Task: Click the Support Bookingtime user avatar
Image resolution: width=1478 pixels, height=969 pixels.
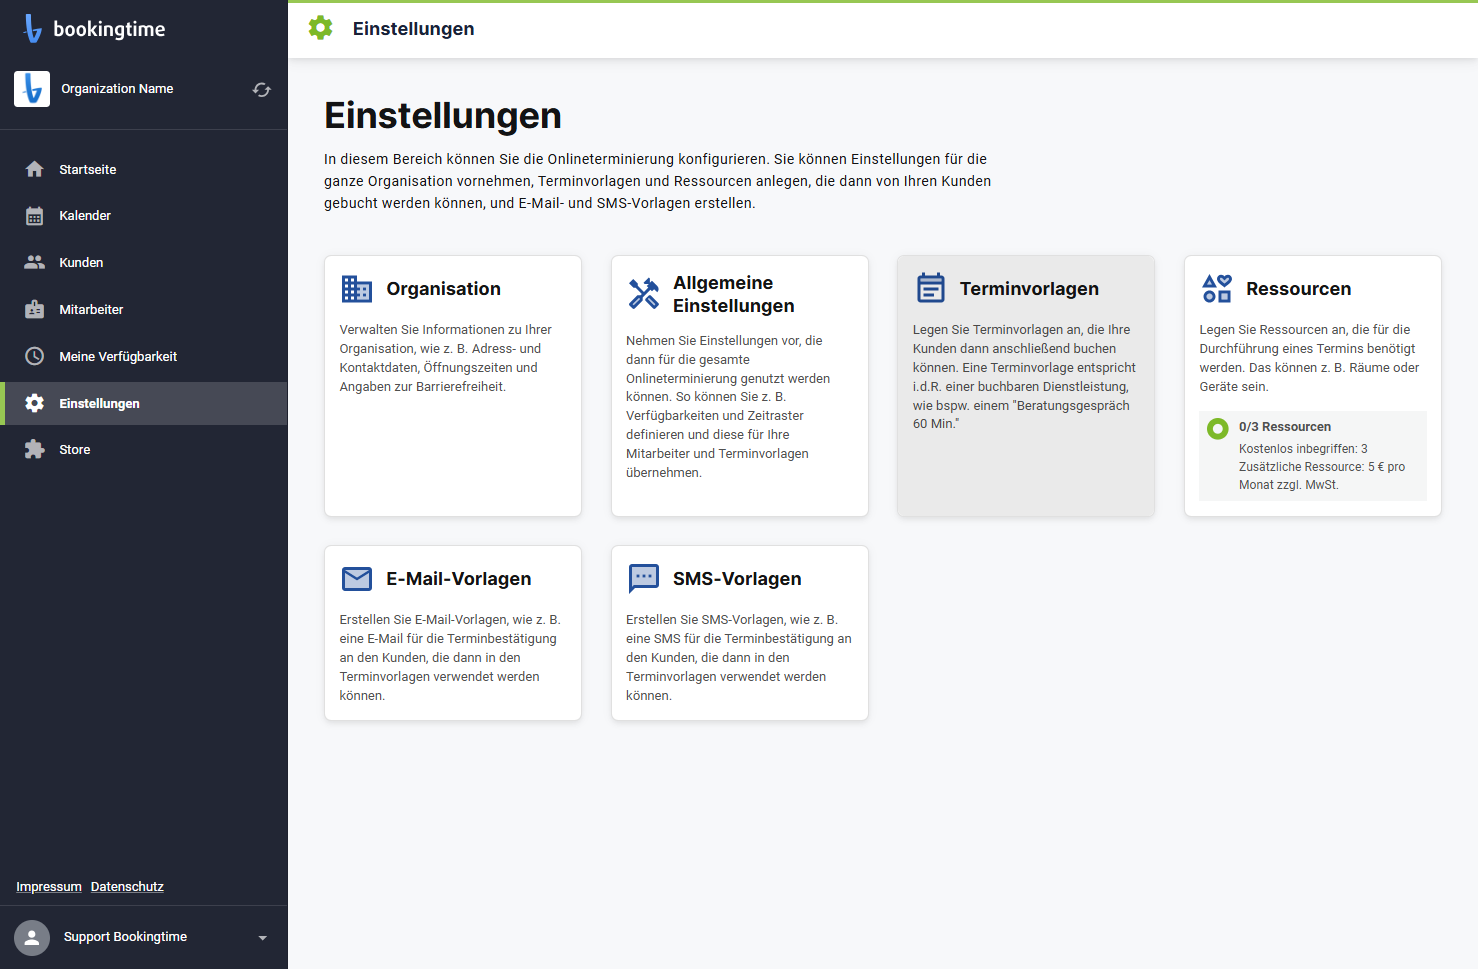Action: coord(32,938)
